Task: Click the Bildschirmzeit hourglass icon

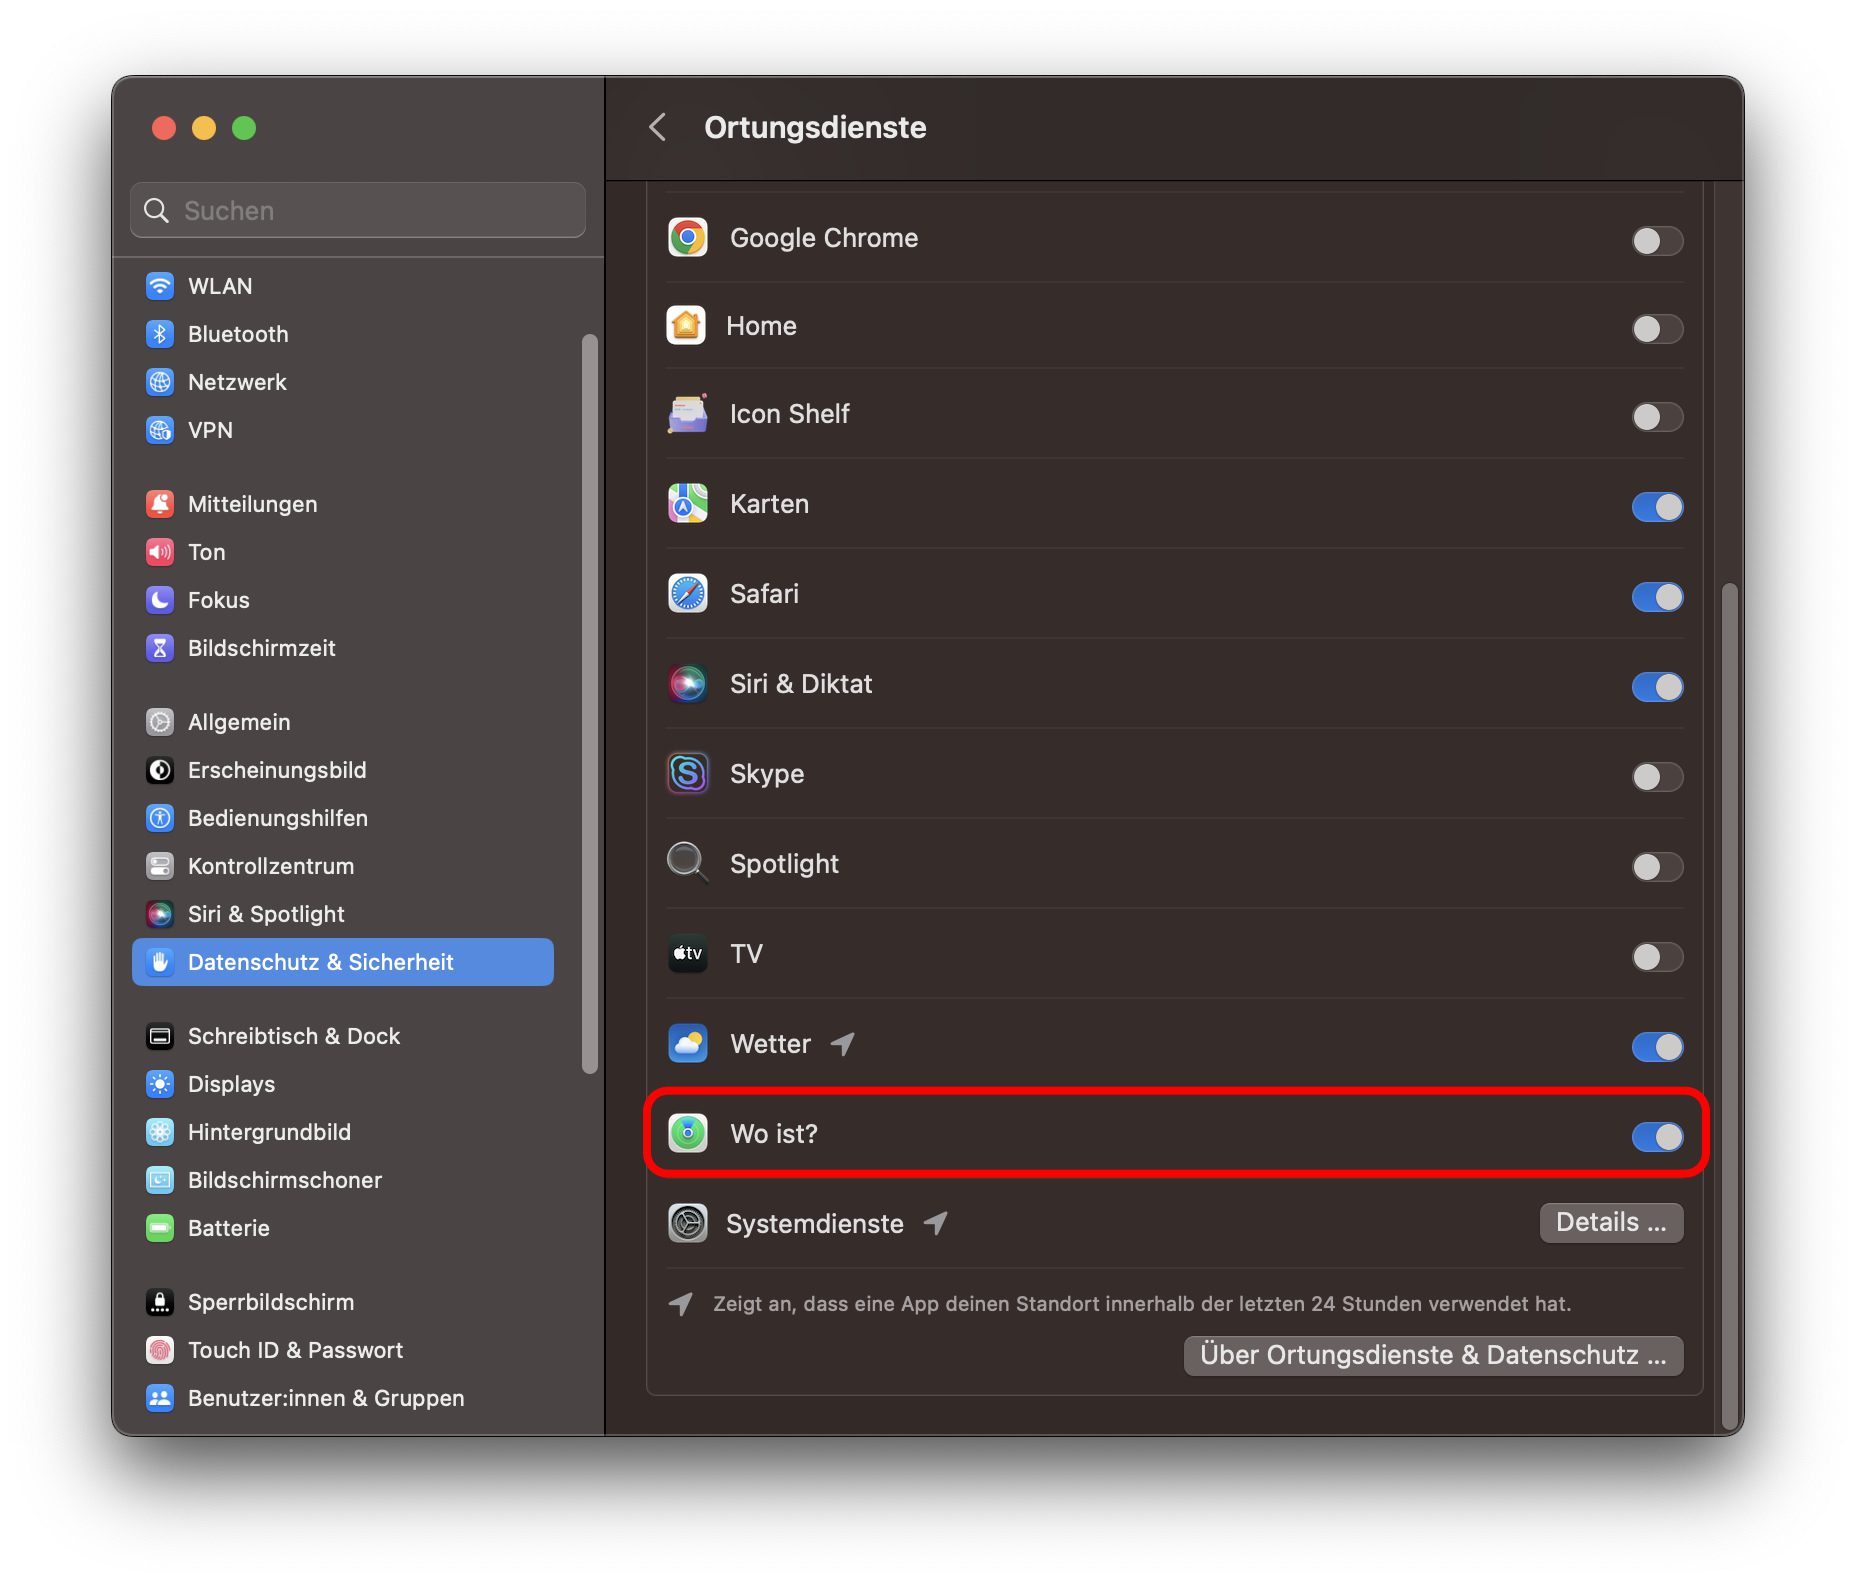Action: click(x=160, y=648)
